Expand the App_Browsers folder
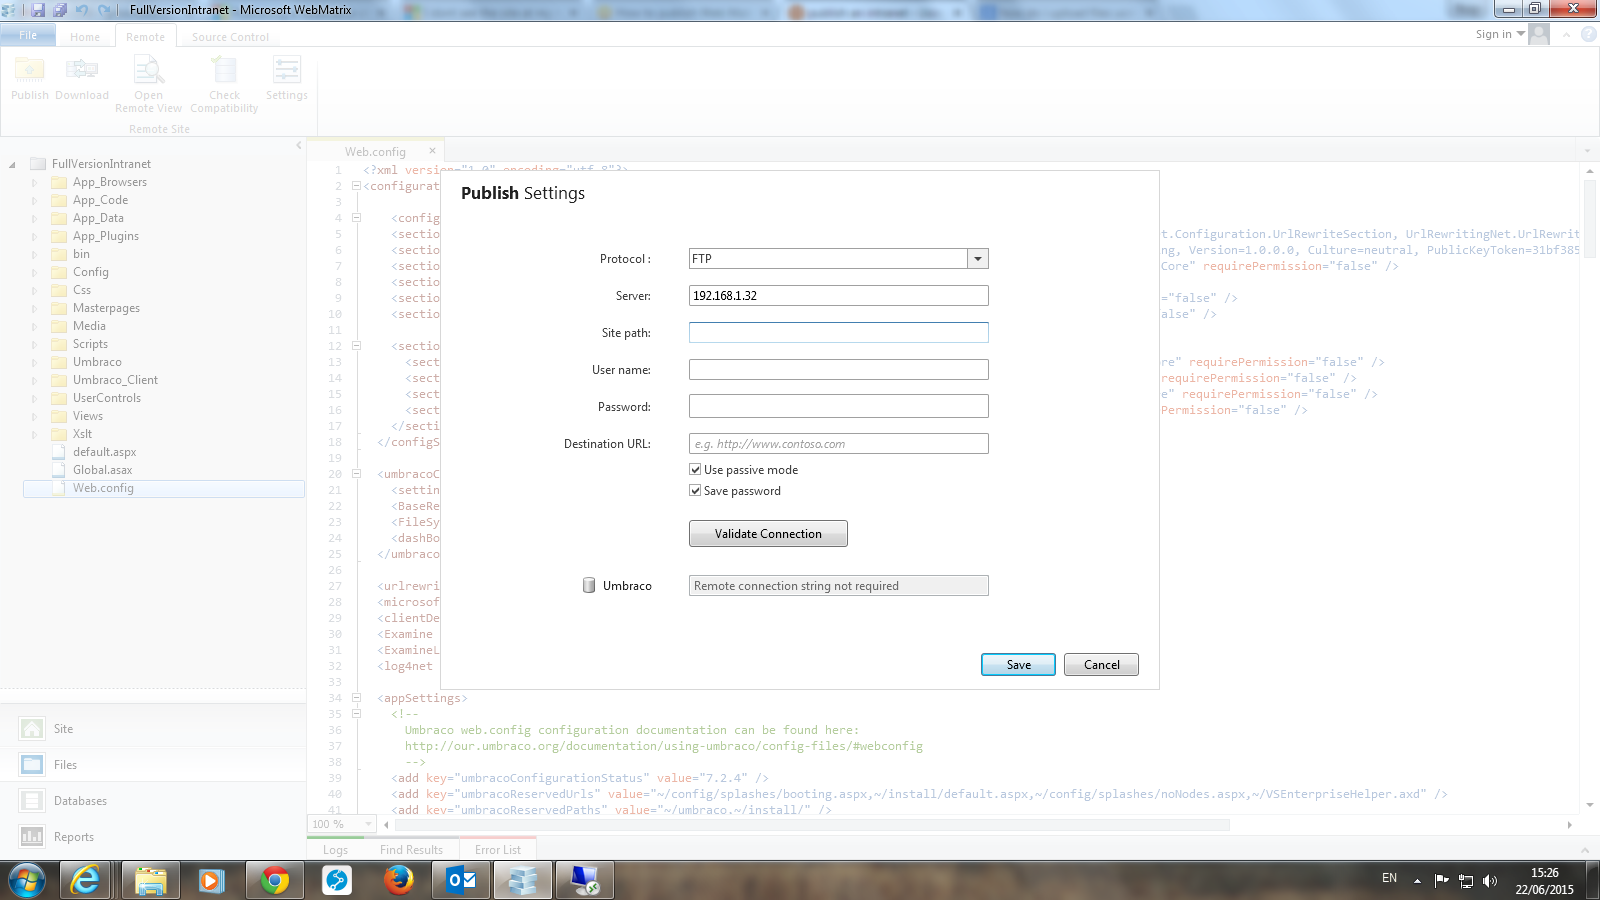Image resolution: width=1600 pixels, height=900 pixels. point(35,183)
